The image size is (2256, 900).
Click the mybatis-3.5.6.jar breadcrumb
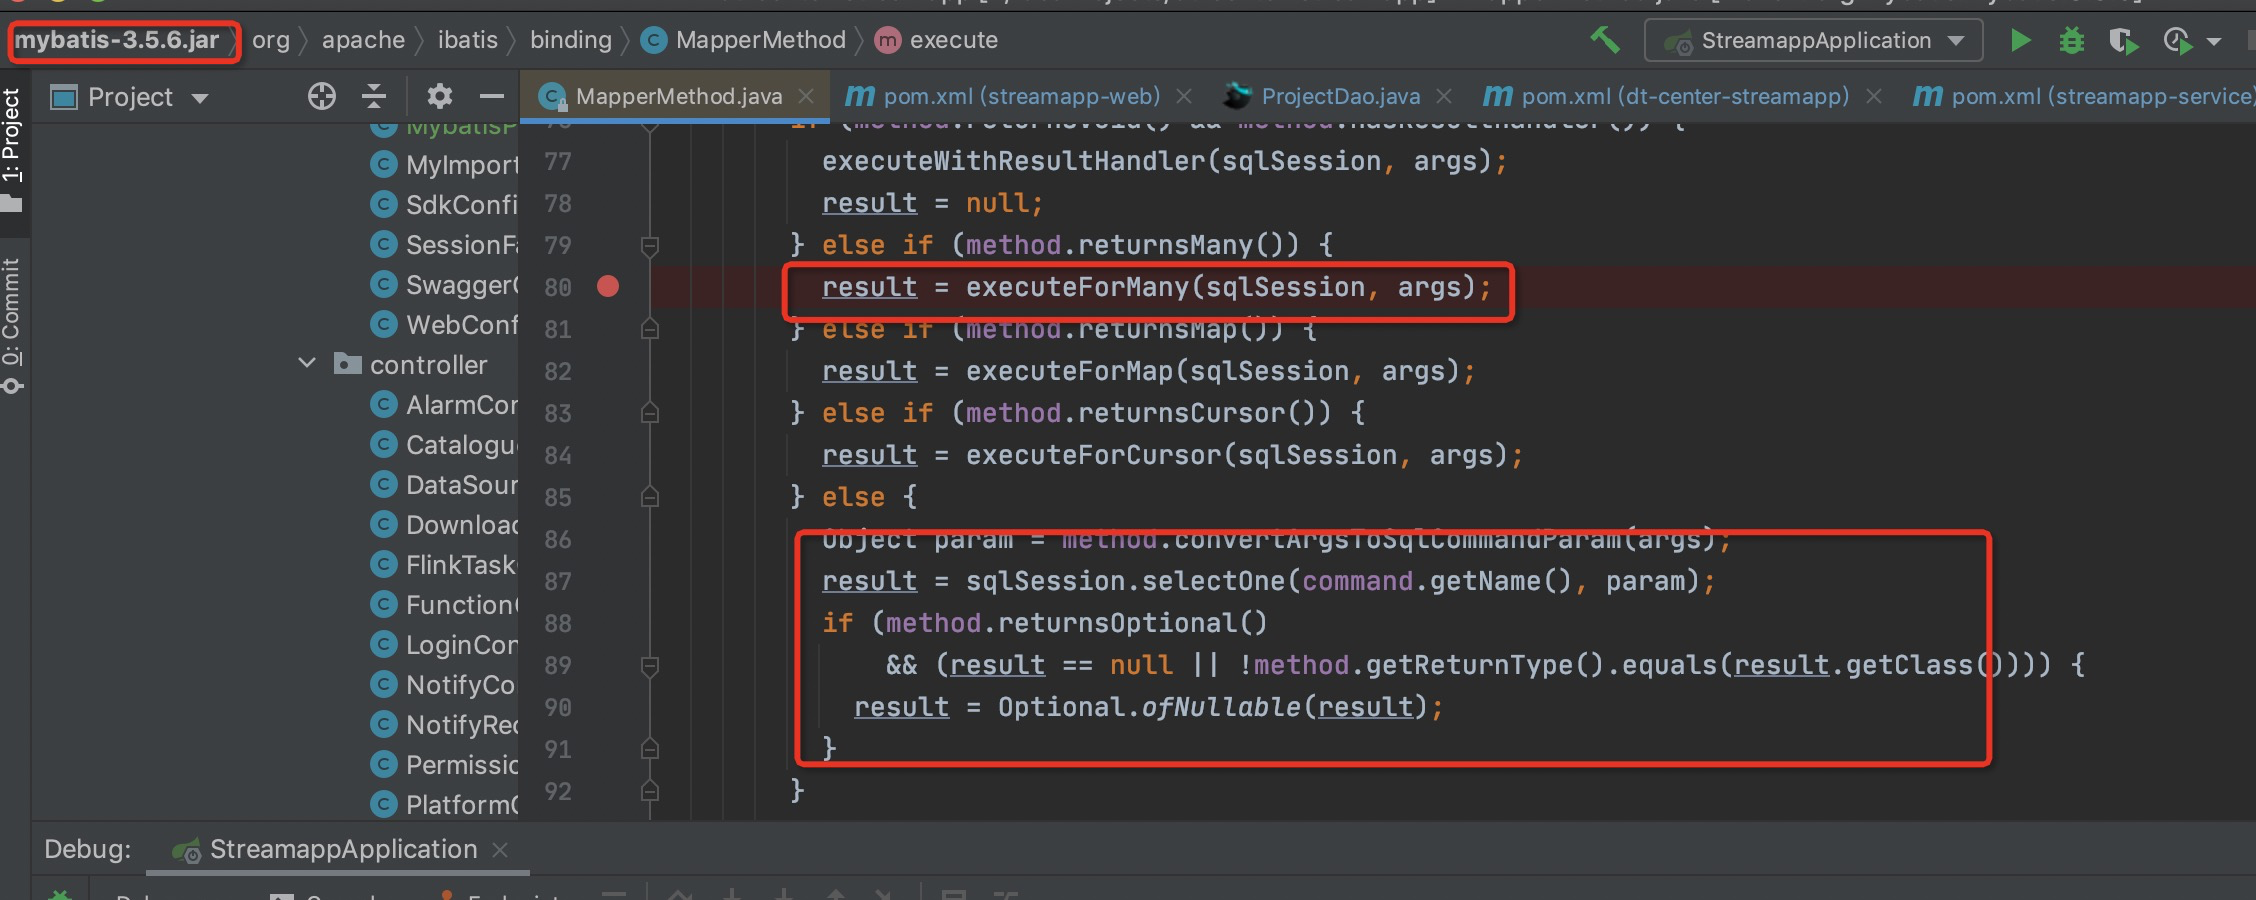tap(117, 40)
